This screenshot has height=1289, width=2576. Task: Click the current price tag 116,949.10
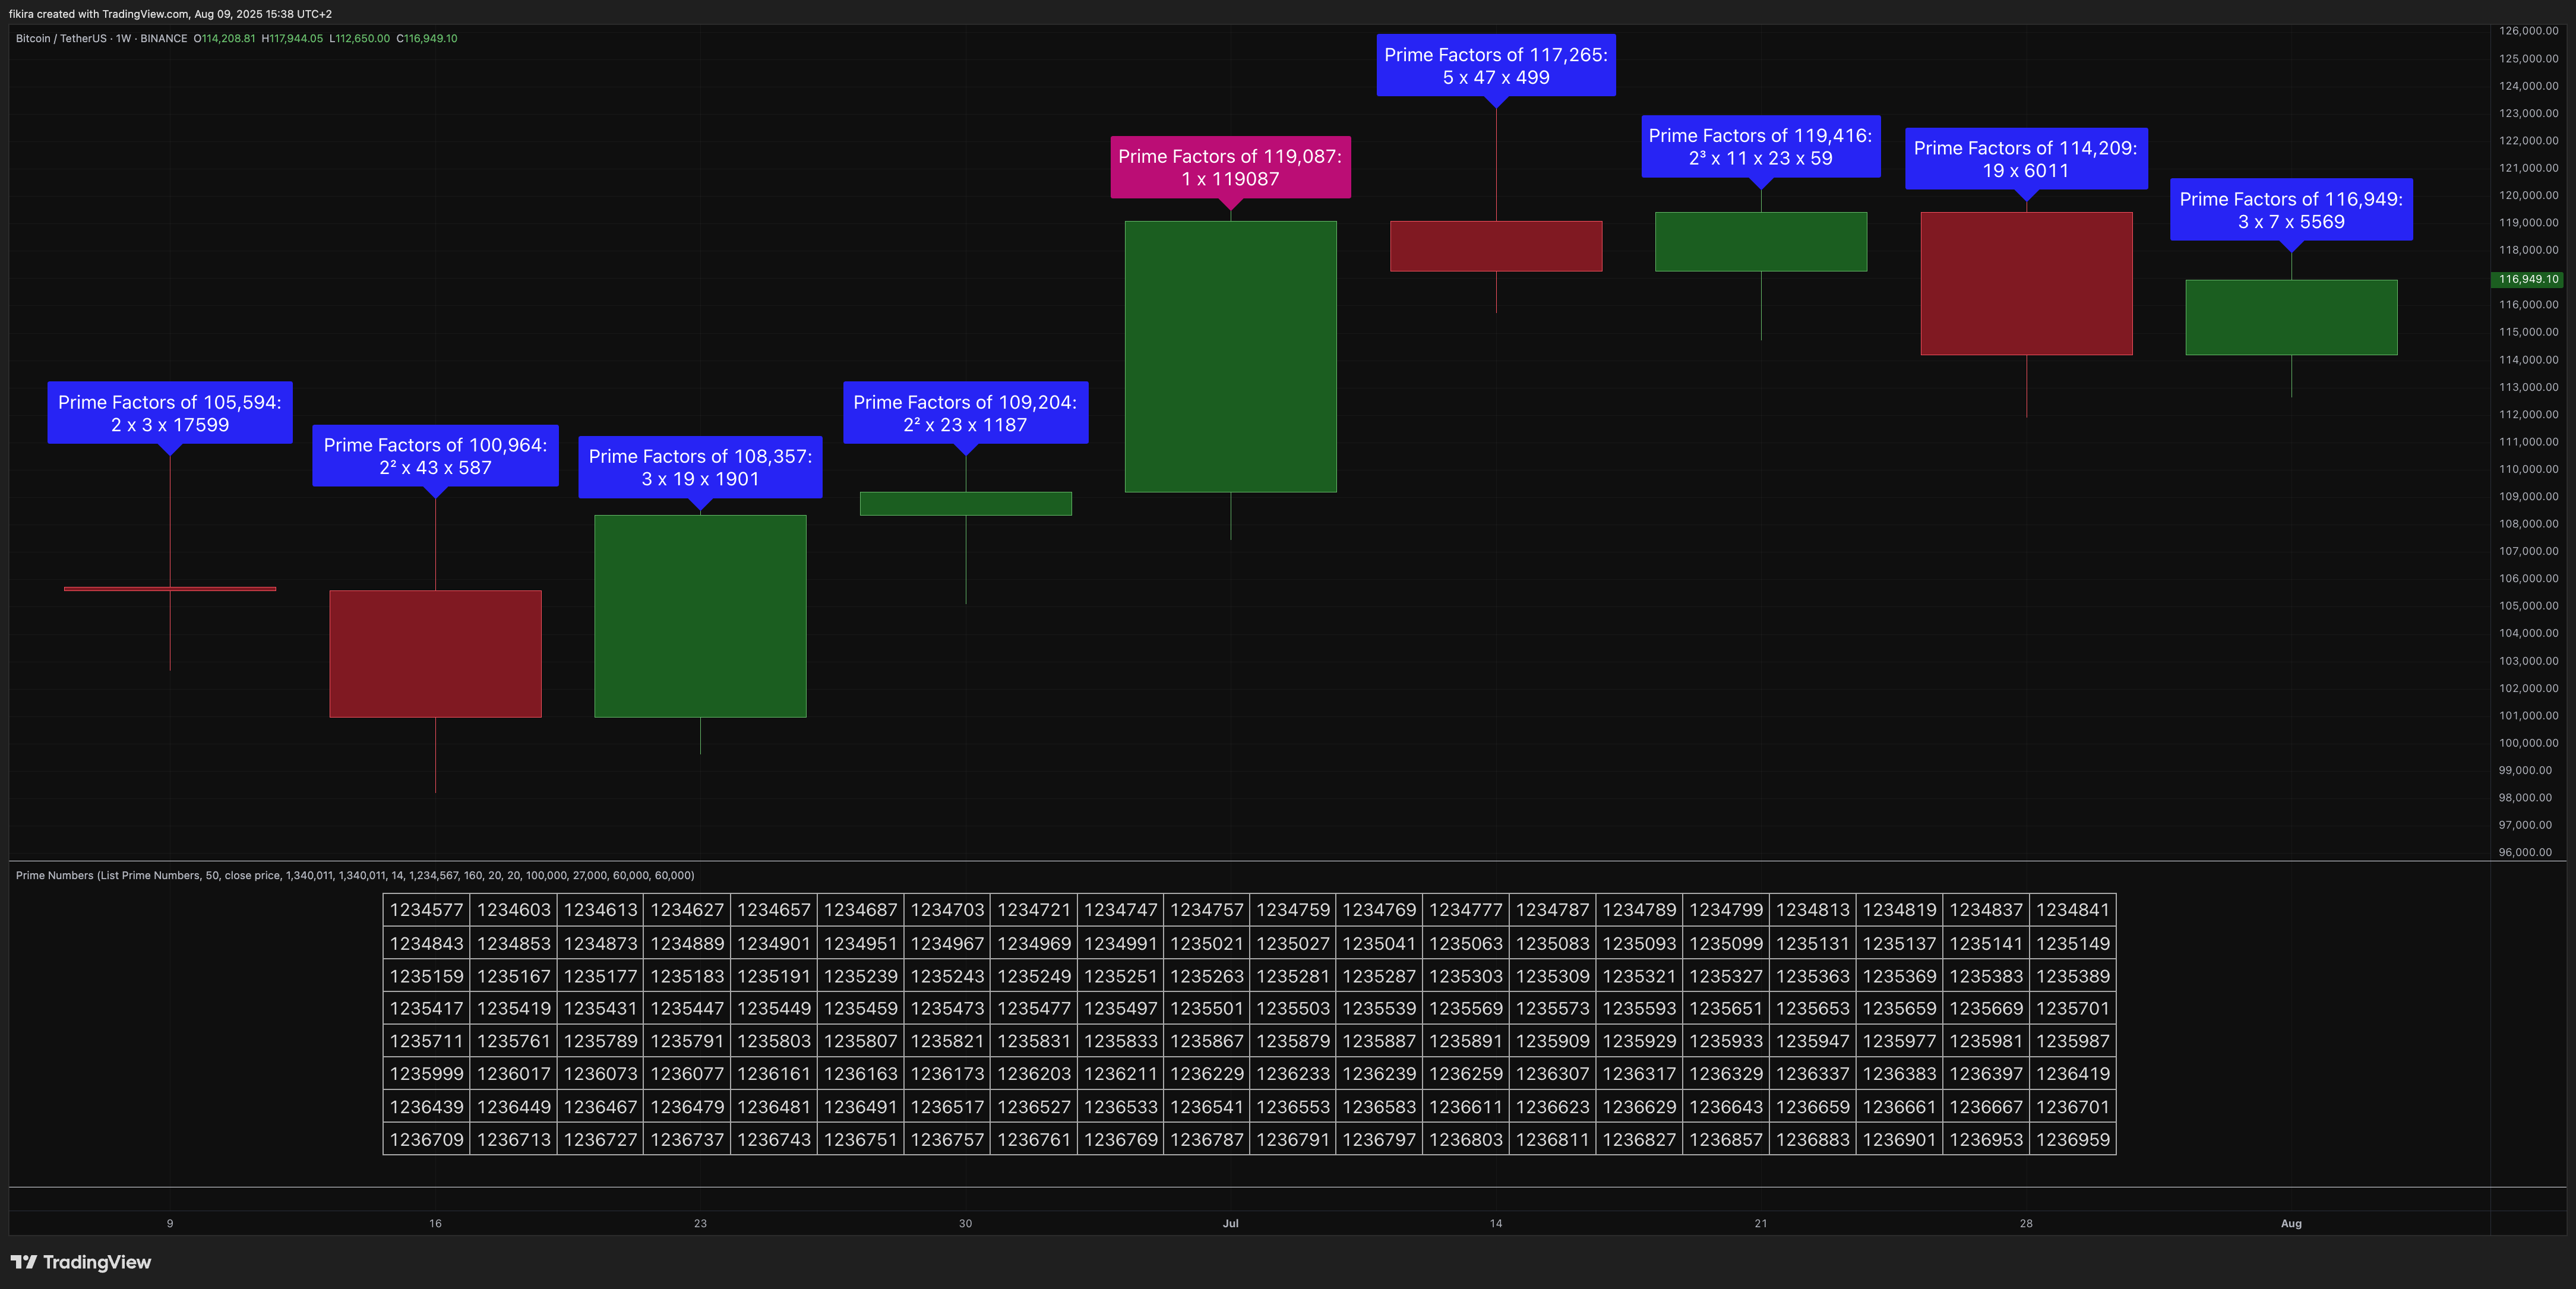point(2527,279)
